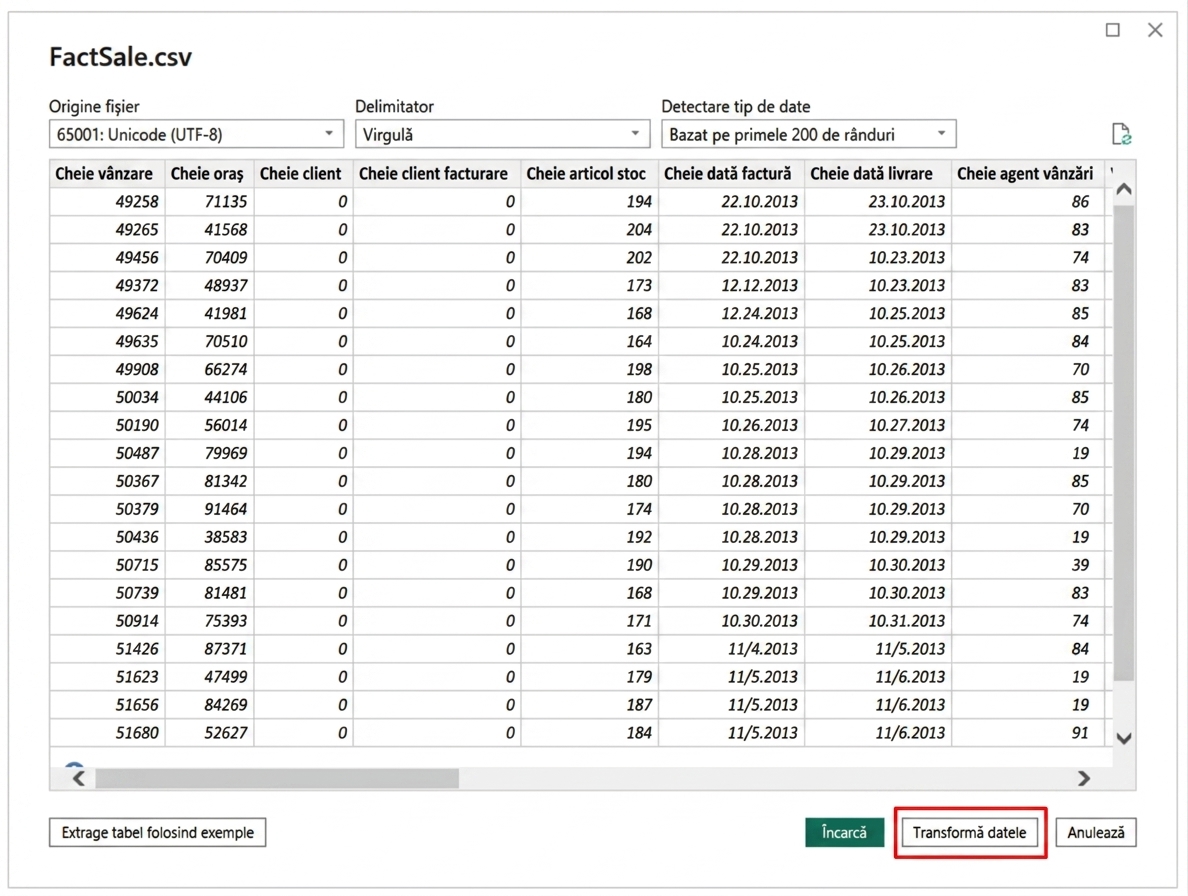1188x896 pixels.
Task: Expand the Delimitator Virgulă dropdown
Action: 502,134
